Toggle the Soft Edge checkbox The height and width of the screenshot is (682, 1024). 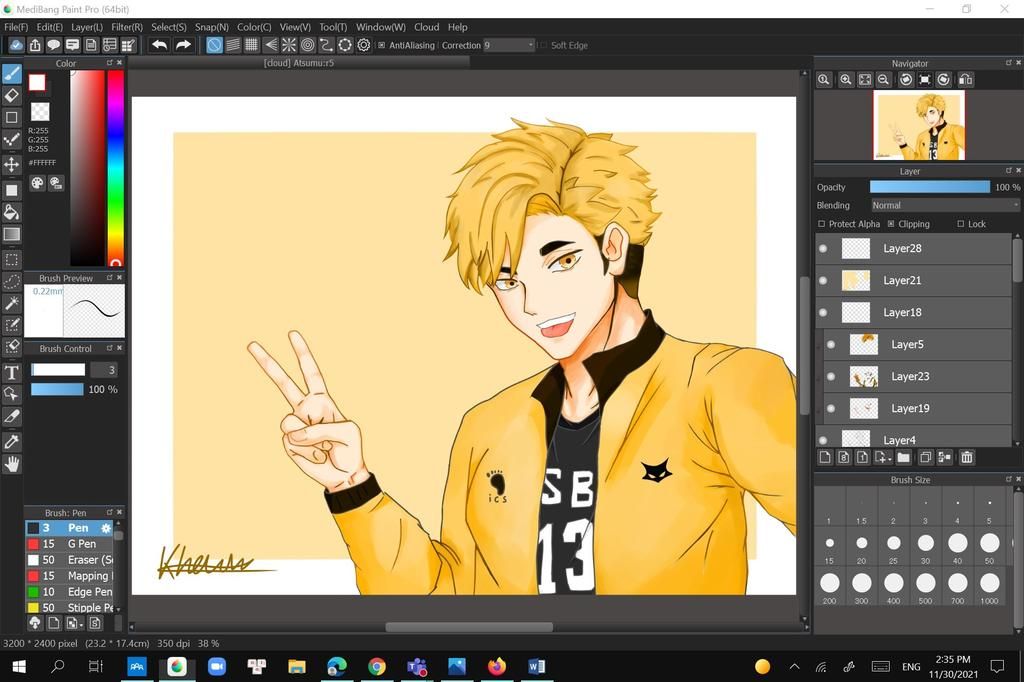coord(543,45)
